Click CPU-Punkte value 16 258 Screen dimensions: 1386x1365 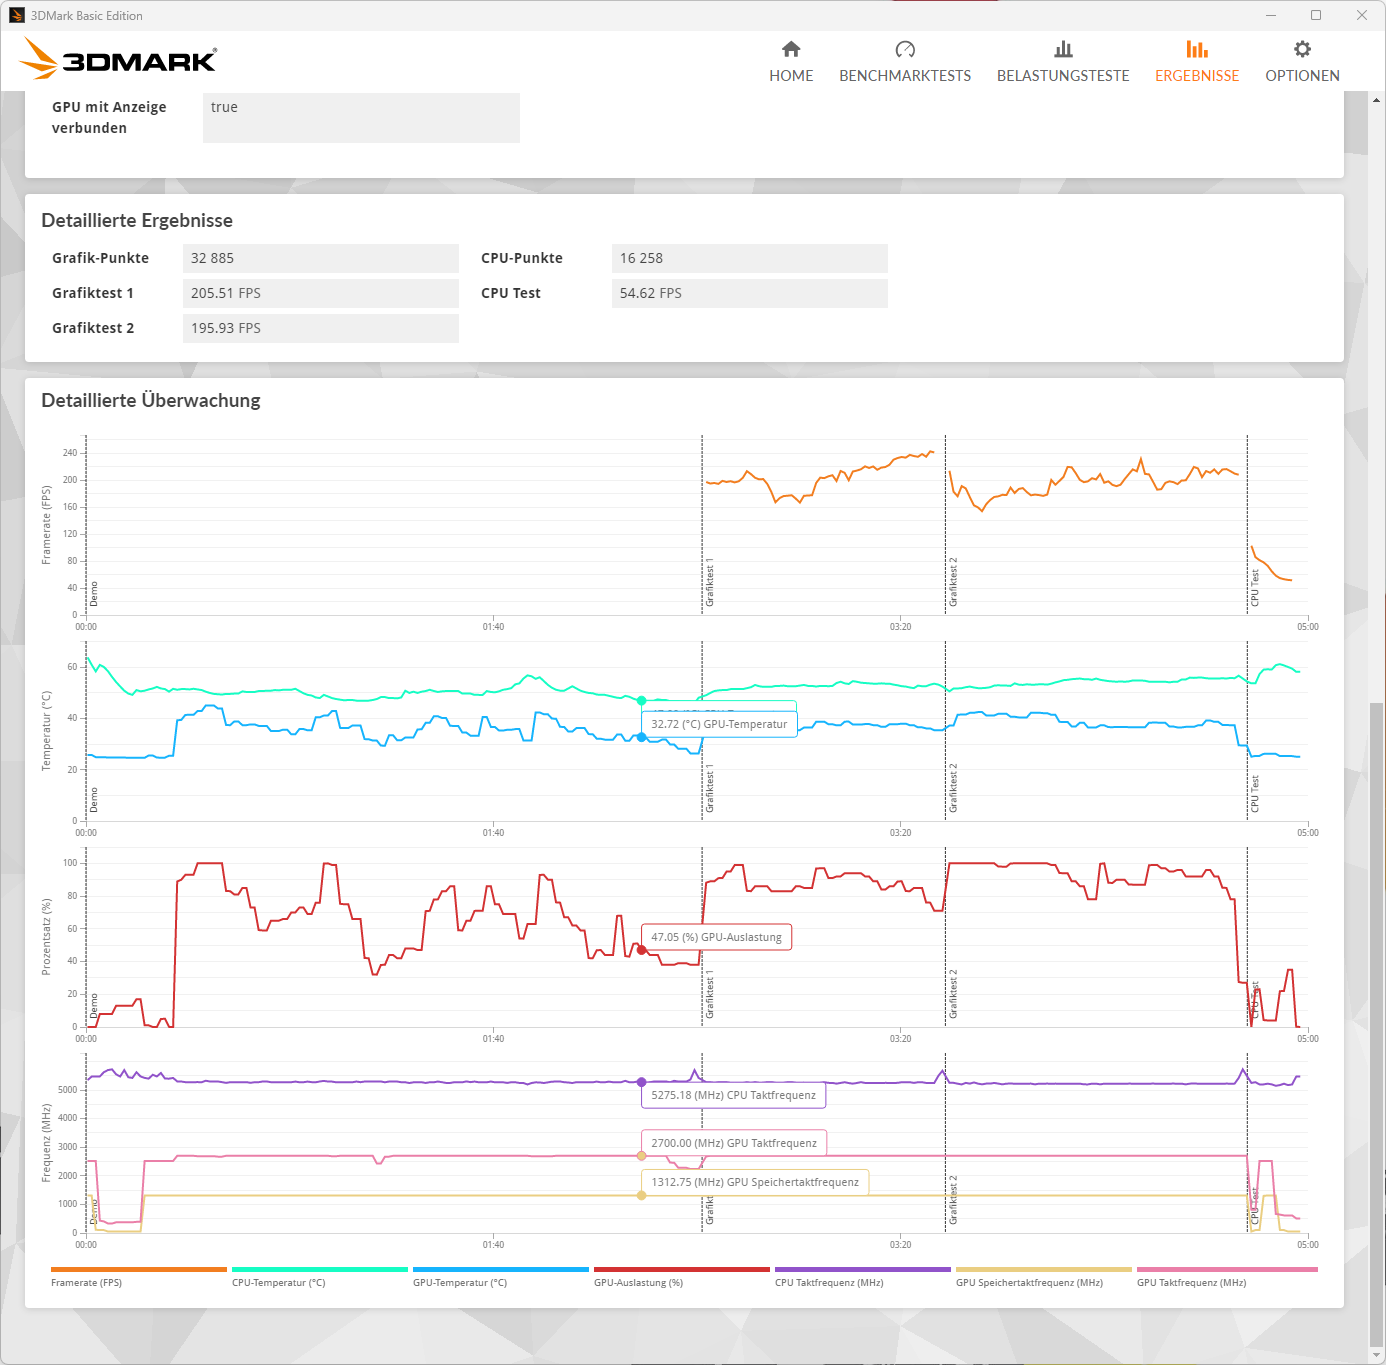pos(750,258)
